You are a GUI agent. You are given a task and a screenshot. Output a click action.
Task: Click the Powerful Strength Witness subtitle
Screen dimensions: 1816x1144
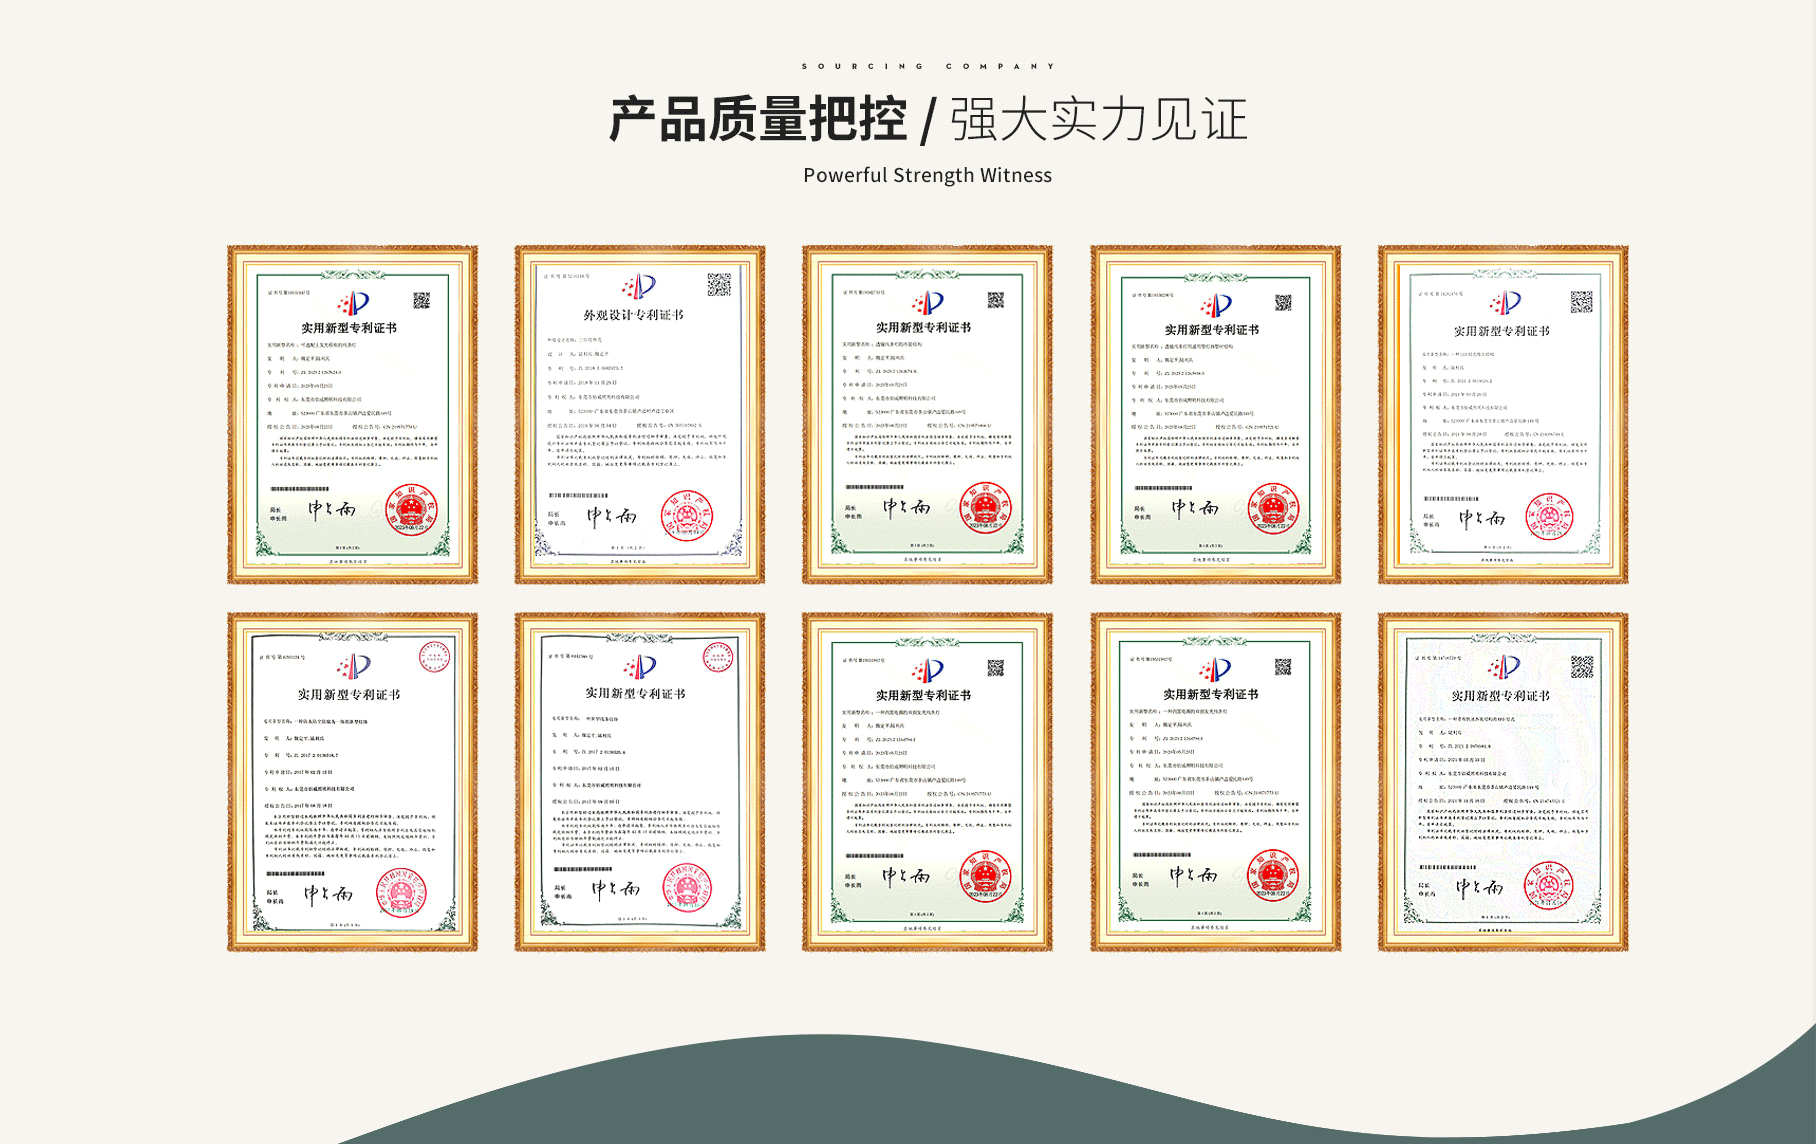pyautogui.click(x=927, y=175)
